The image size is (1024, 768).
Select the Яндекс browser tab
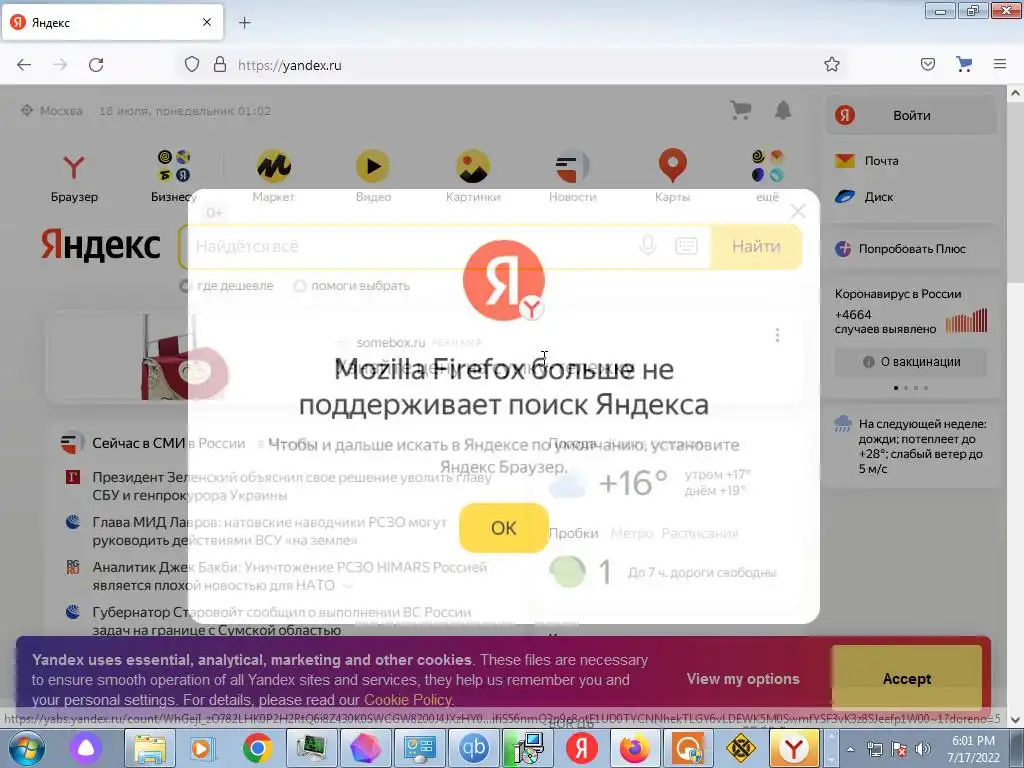coord(113,22)
